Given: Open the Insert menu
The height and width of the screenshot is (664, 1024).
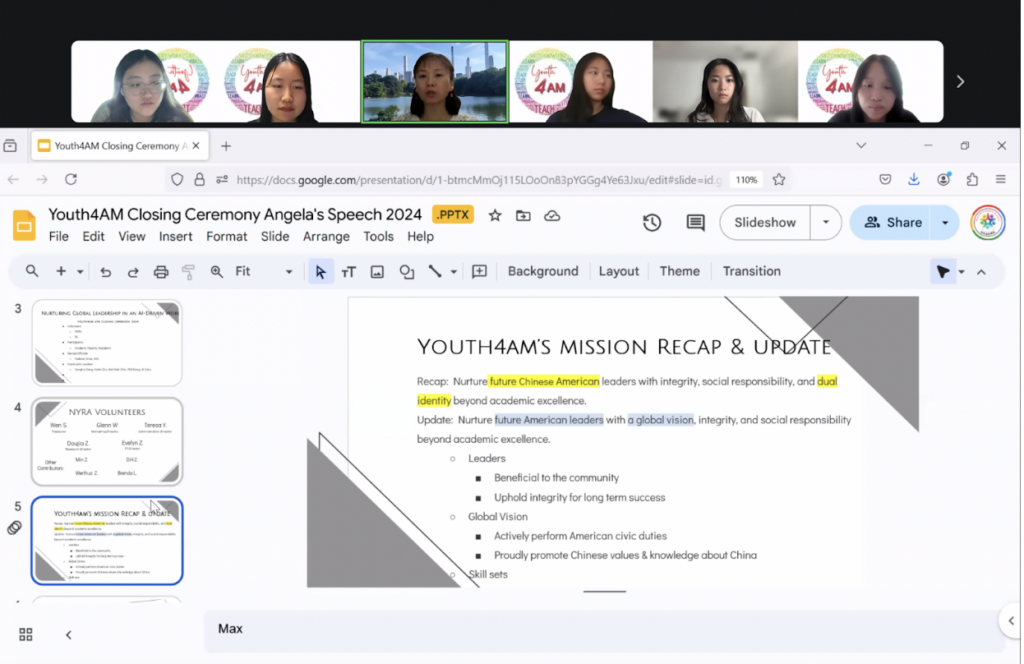Looking at the screenshot, I should tap(175, 236).
